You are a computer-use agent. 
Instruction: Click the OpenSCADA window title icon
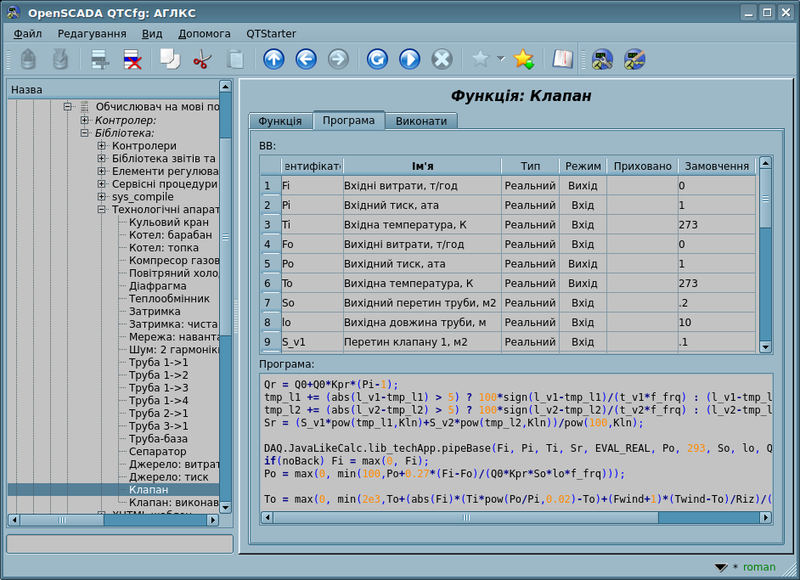(13, 13)
